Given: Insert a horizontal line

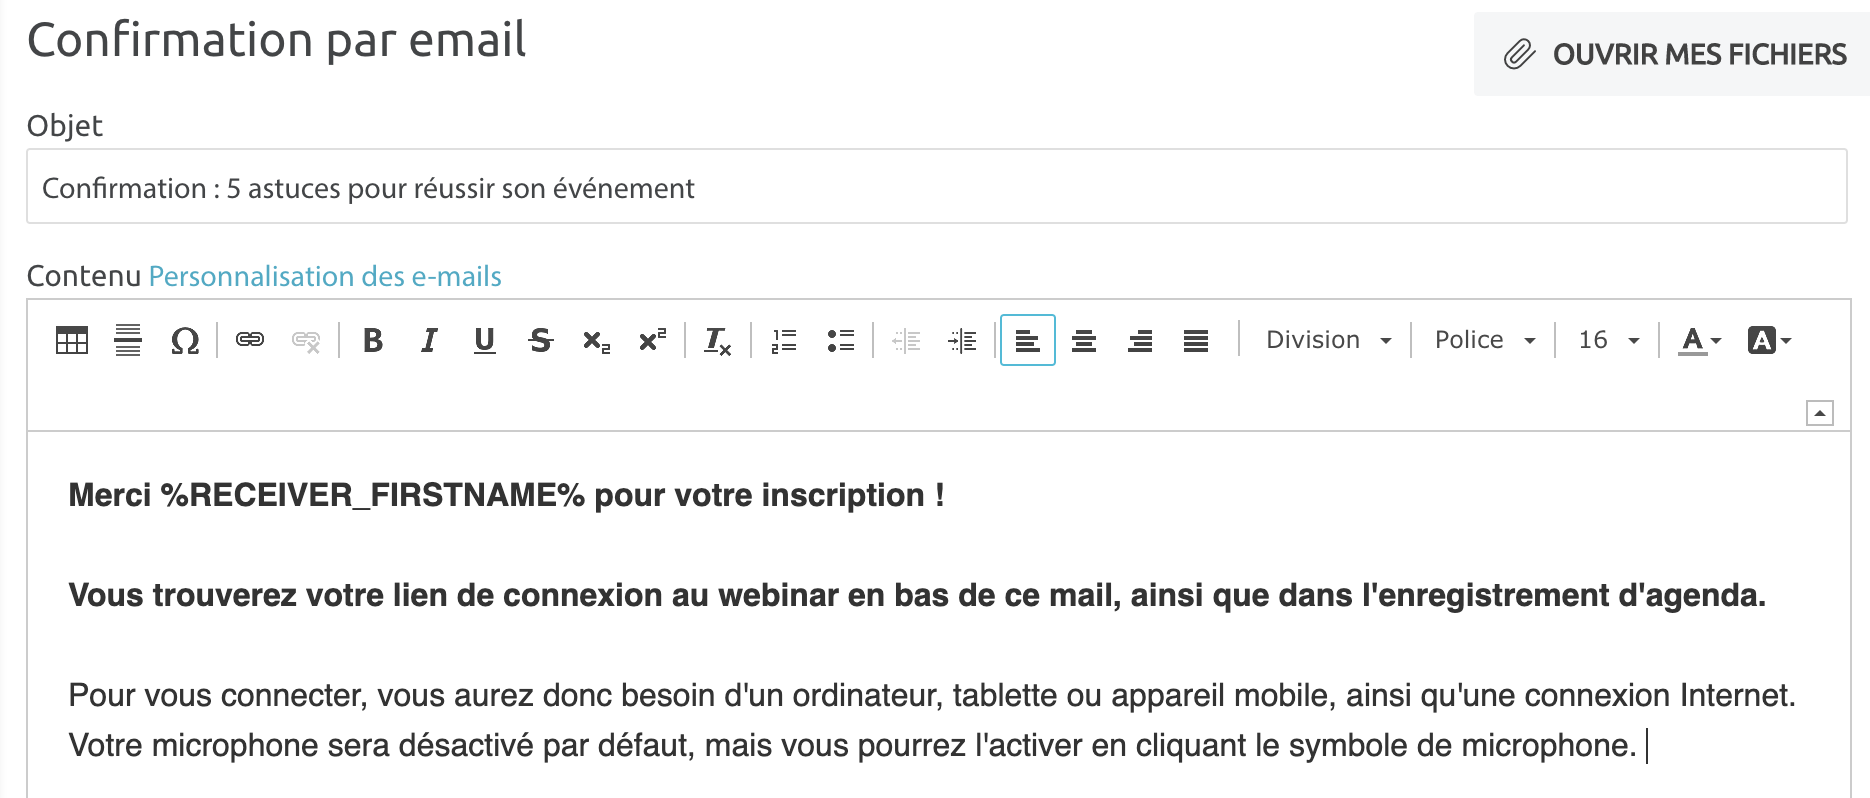Looking at the screenshot, I should (128, 341).
